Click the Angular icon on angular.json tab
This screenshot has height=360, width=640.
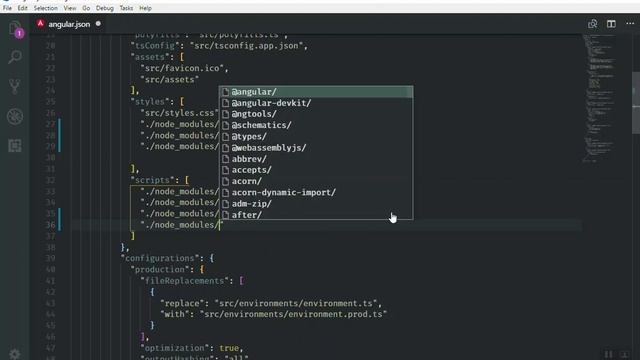(x=40, y=24)
